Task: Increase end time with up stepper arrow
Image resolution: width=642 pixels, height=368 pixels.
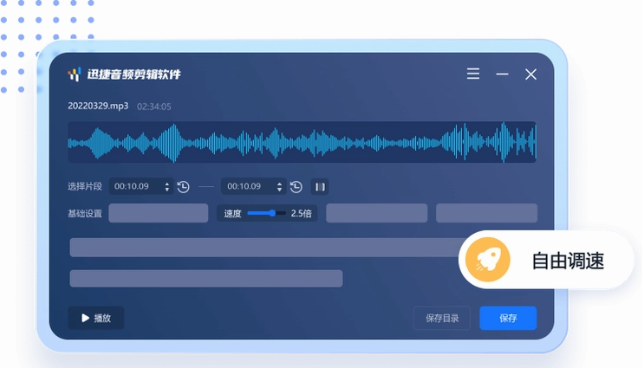Action: [279, 183]
